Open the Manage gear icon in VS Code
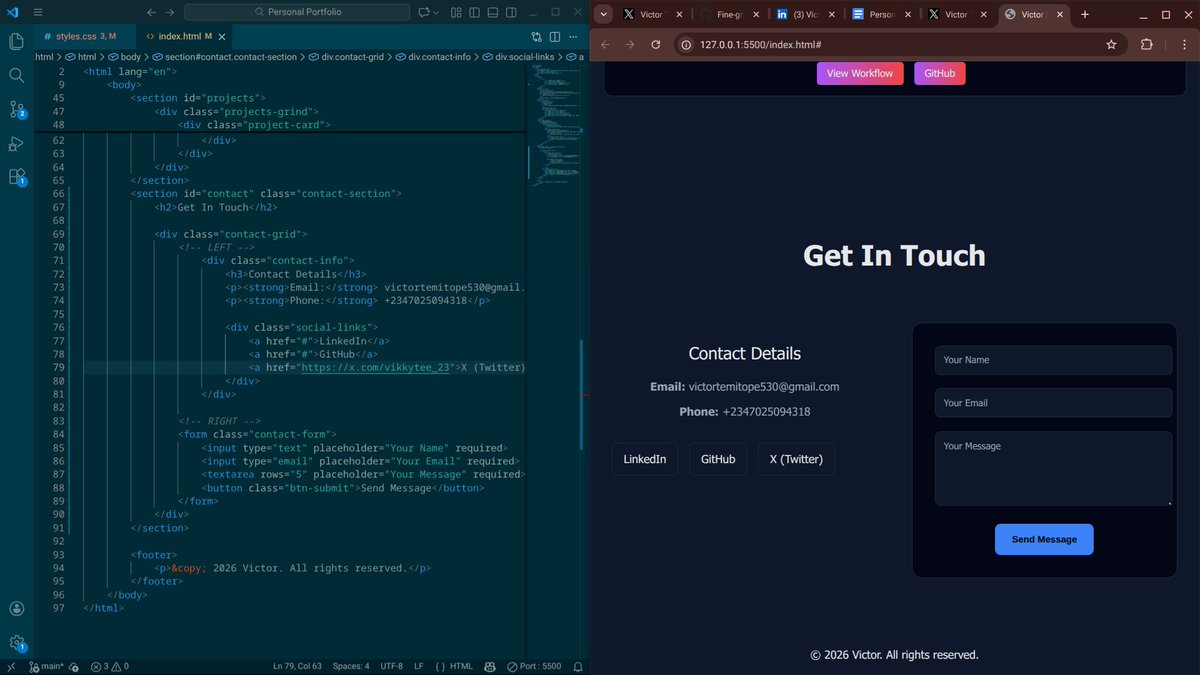1200x675 pixels. (x=16, y=642)
